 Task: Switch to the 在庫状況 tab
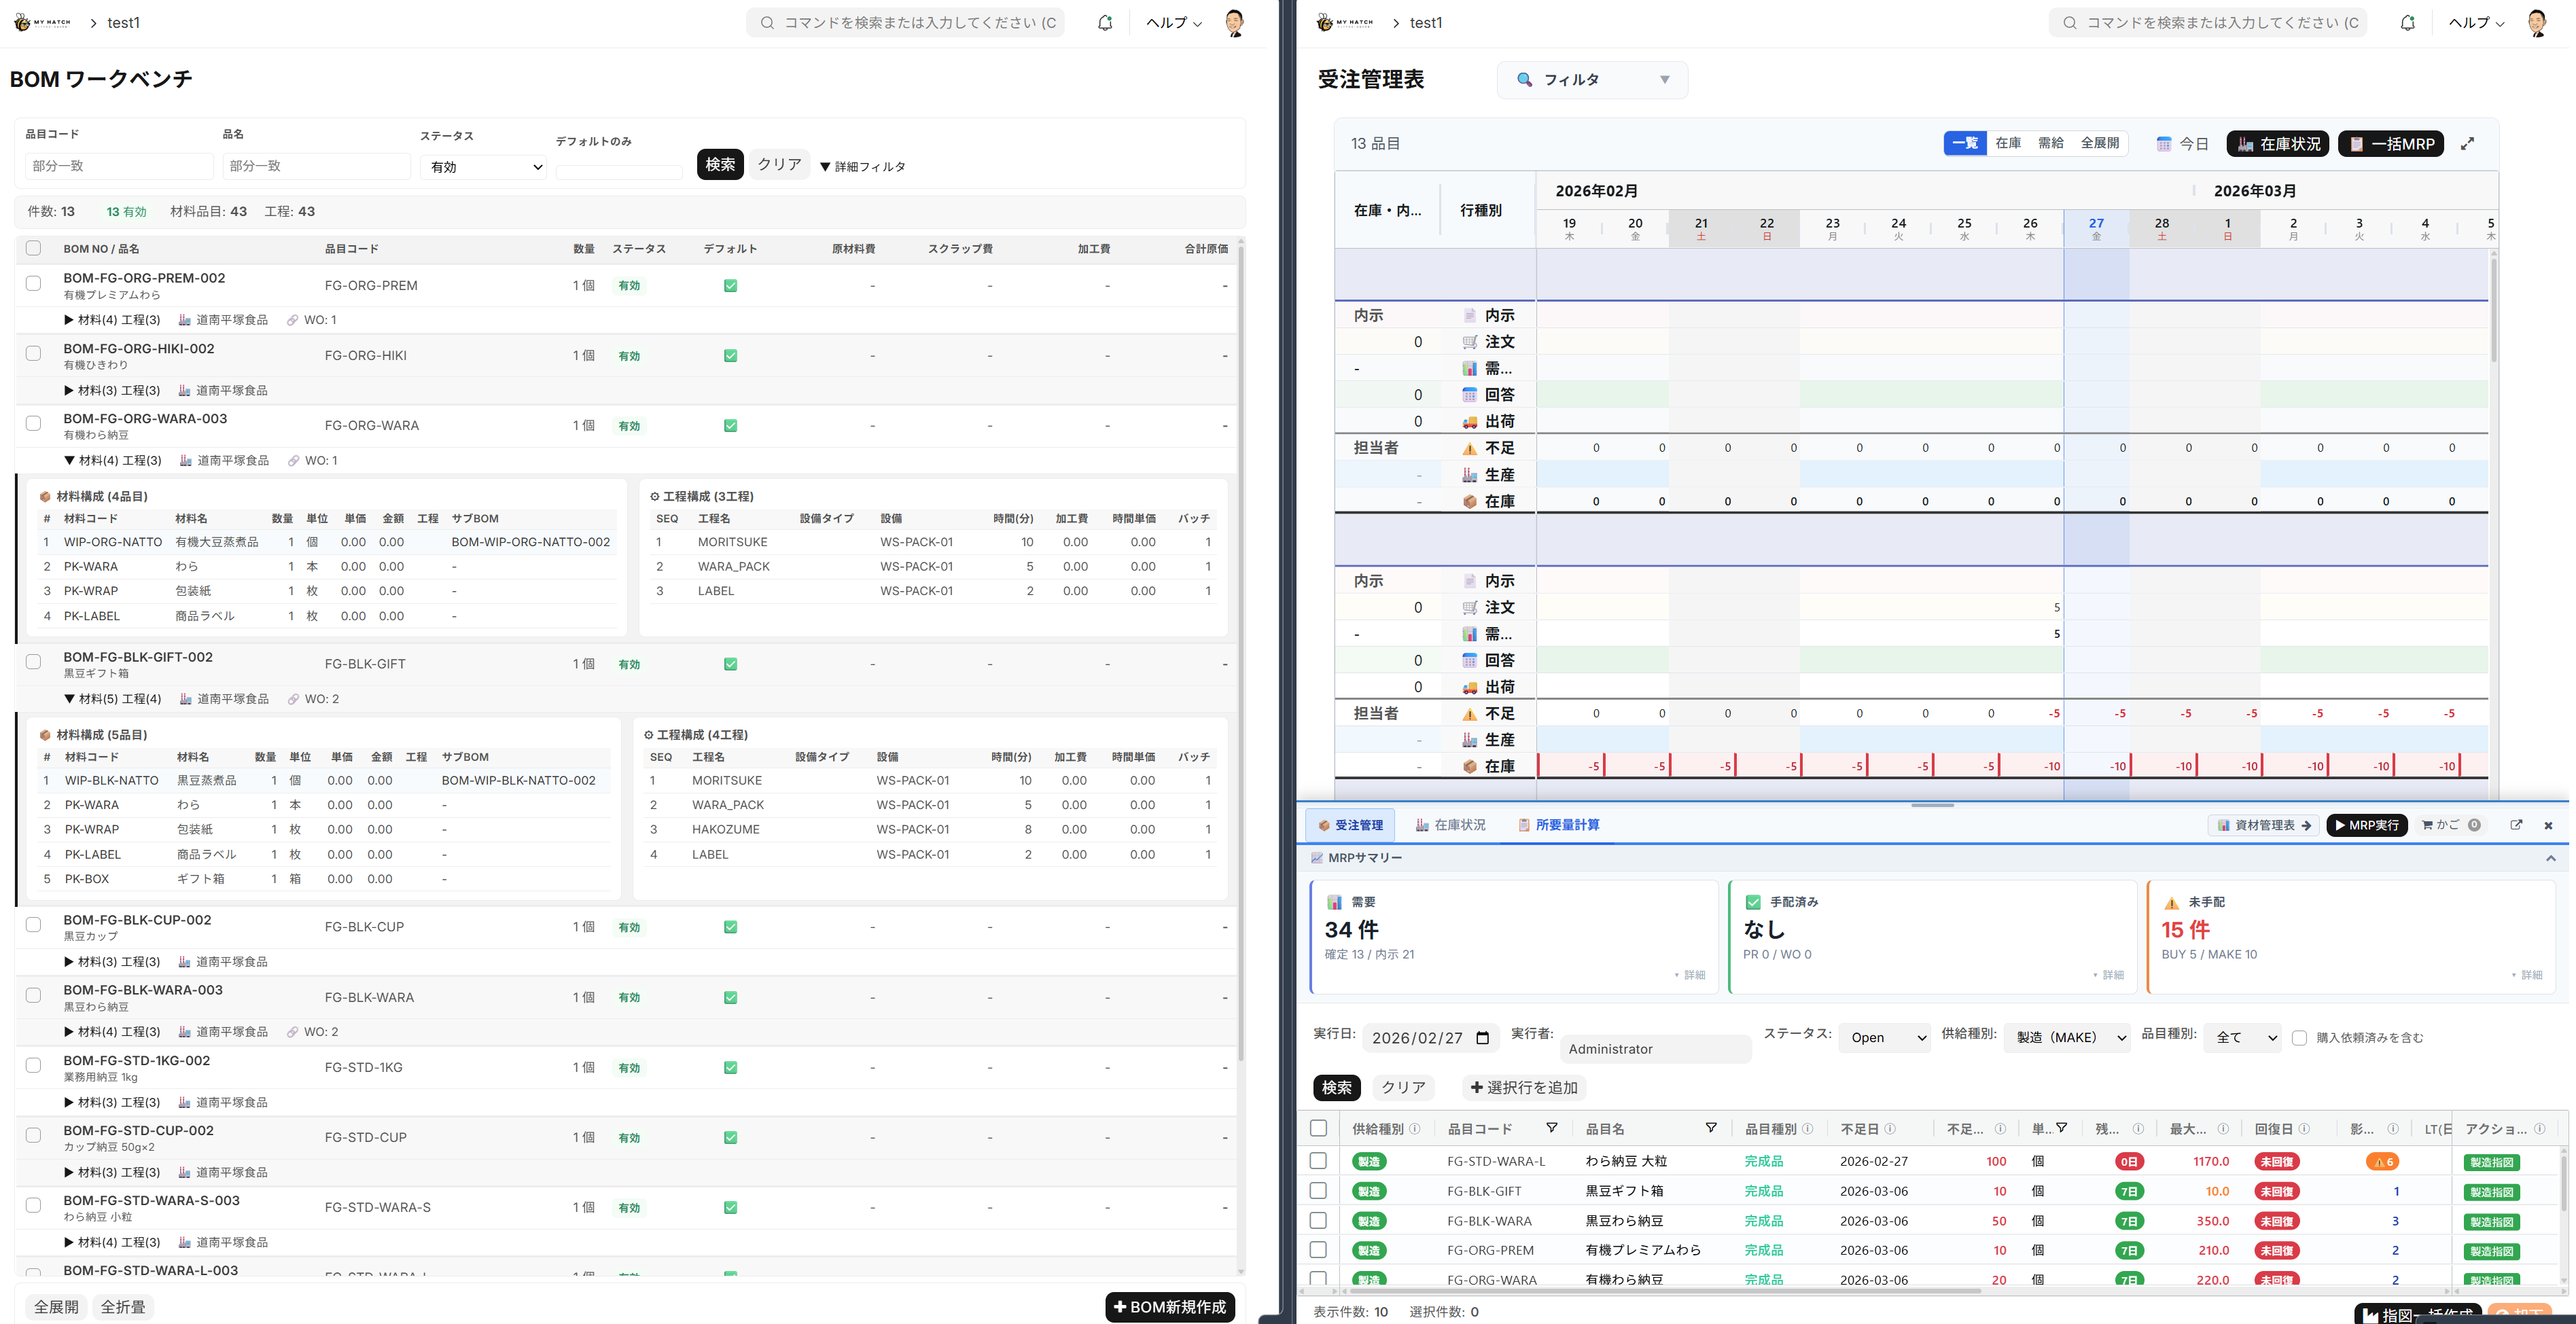(x=1451, y=825)
